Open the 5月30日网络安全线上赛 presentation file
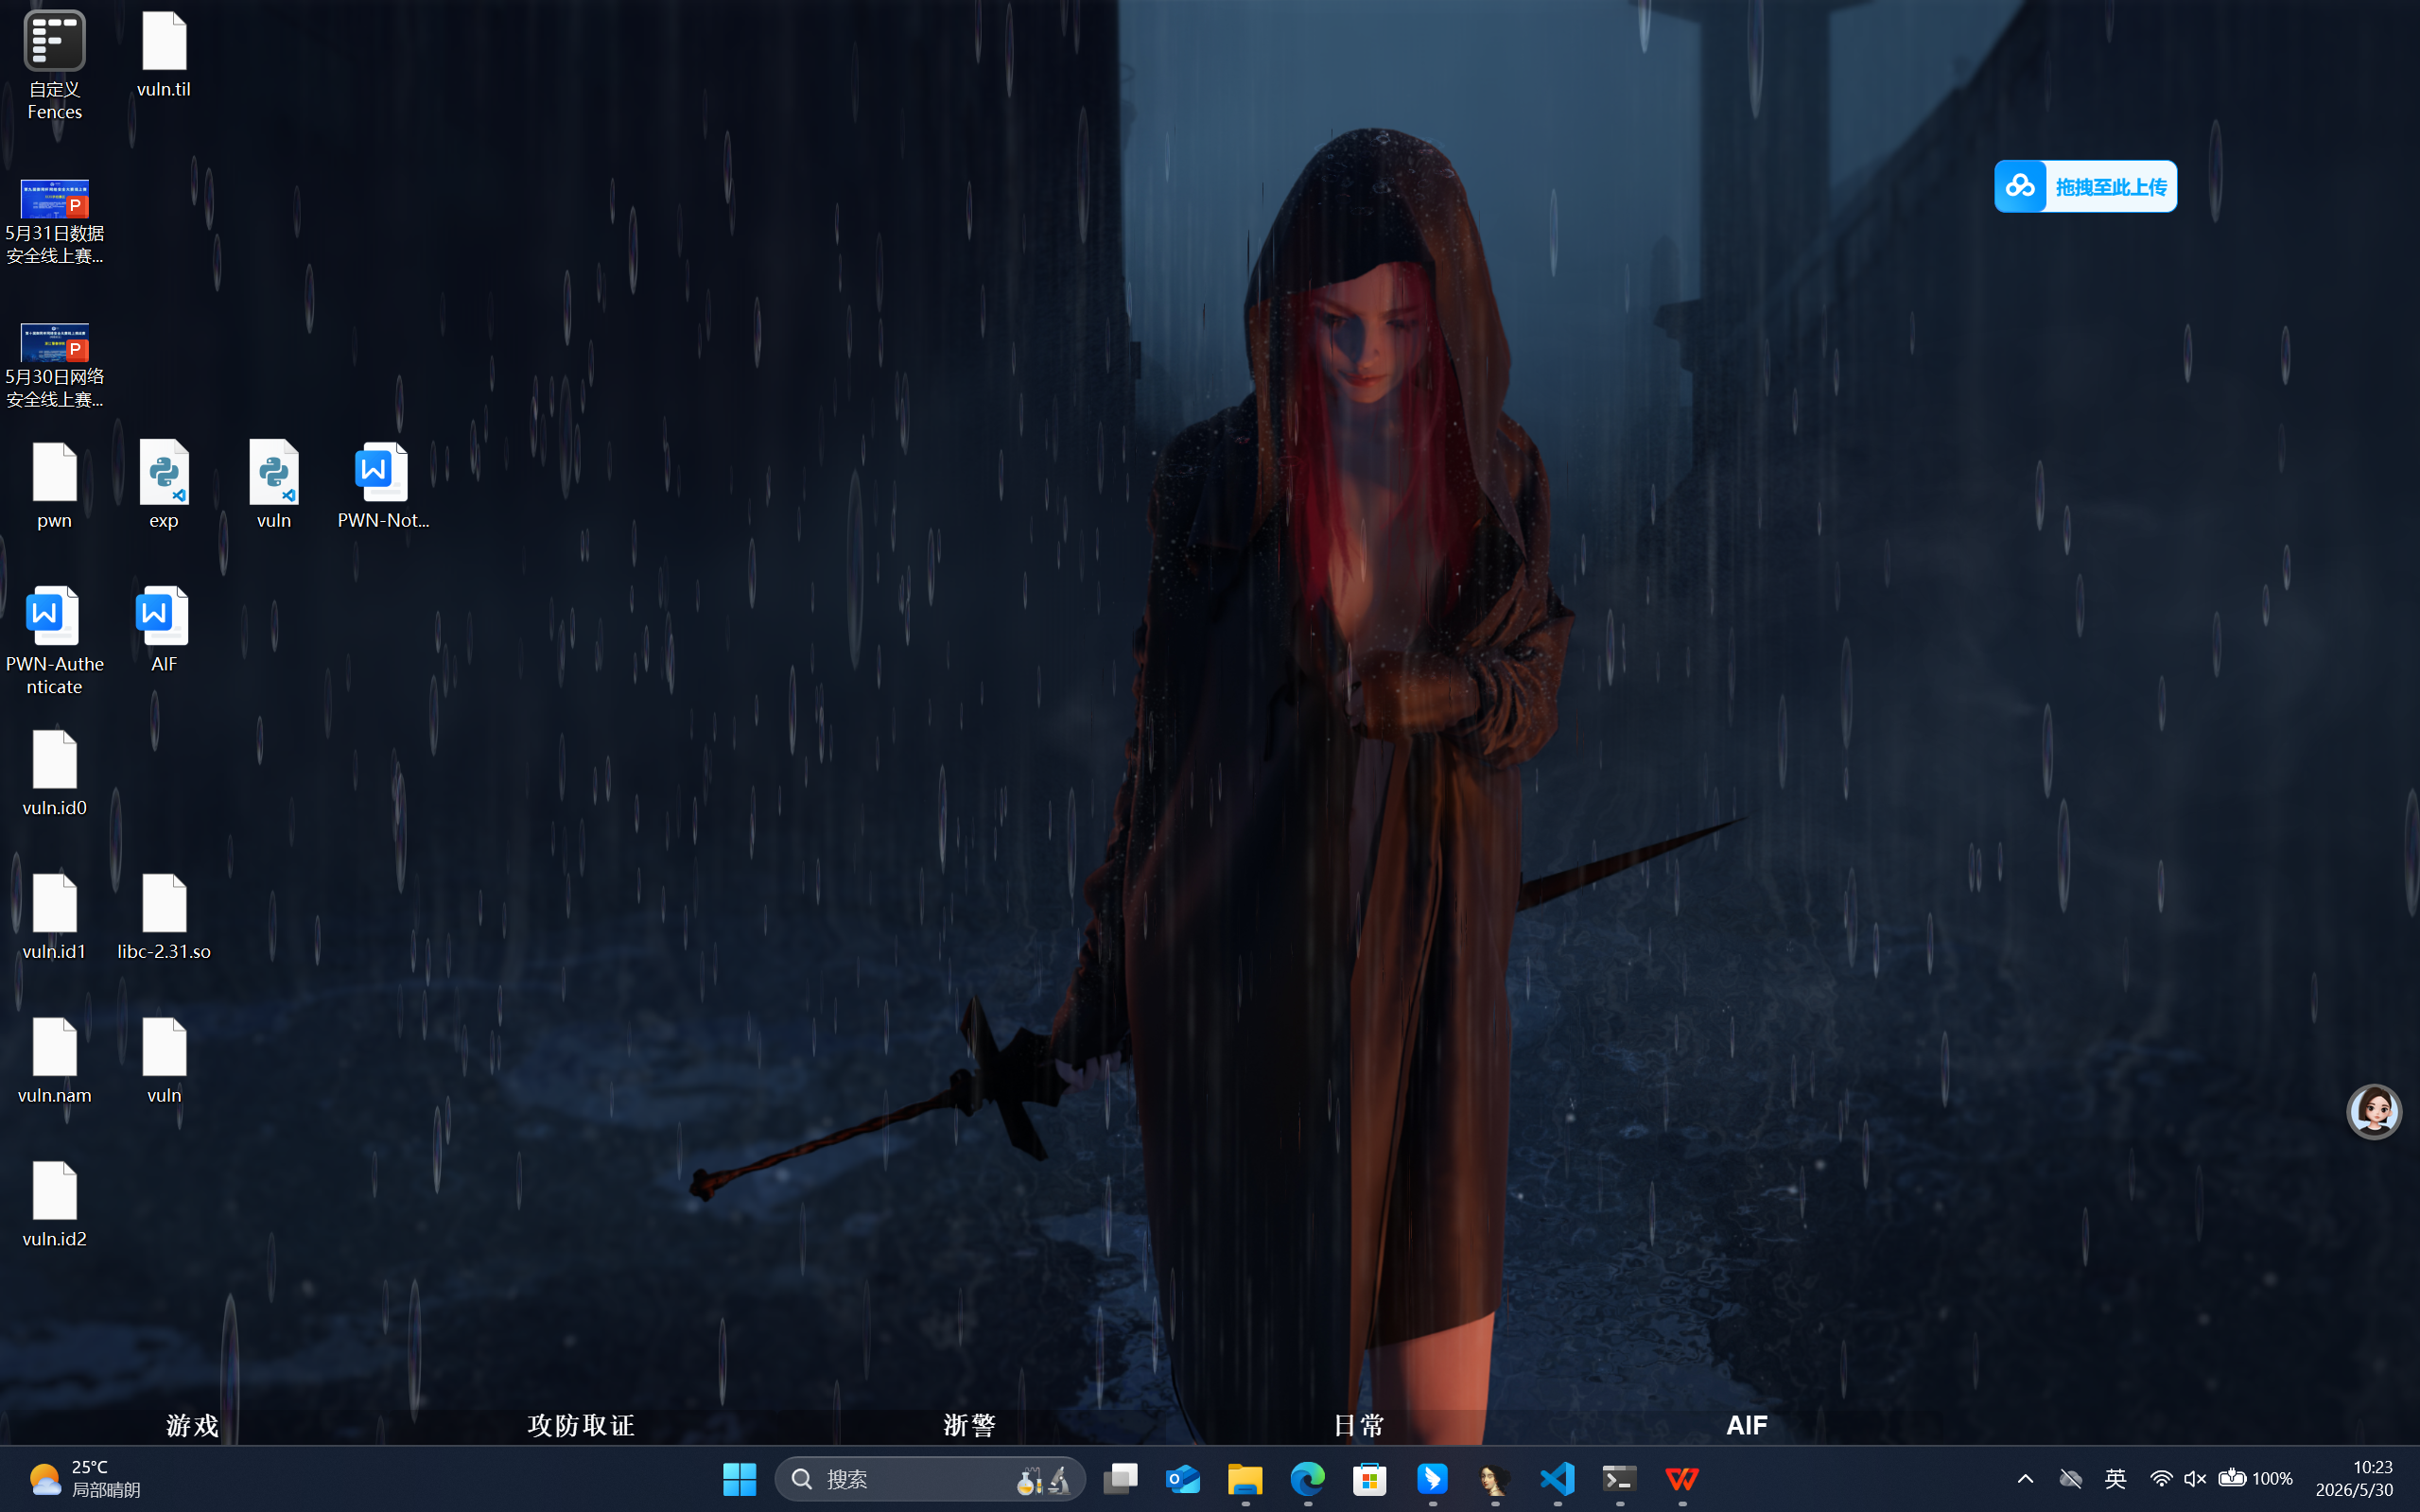 [x=54, y=366]
